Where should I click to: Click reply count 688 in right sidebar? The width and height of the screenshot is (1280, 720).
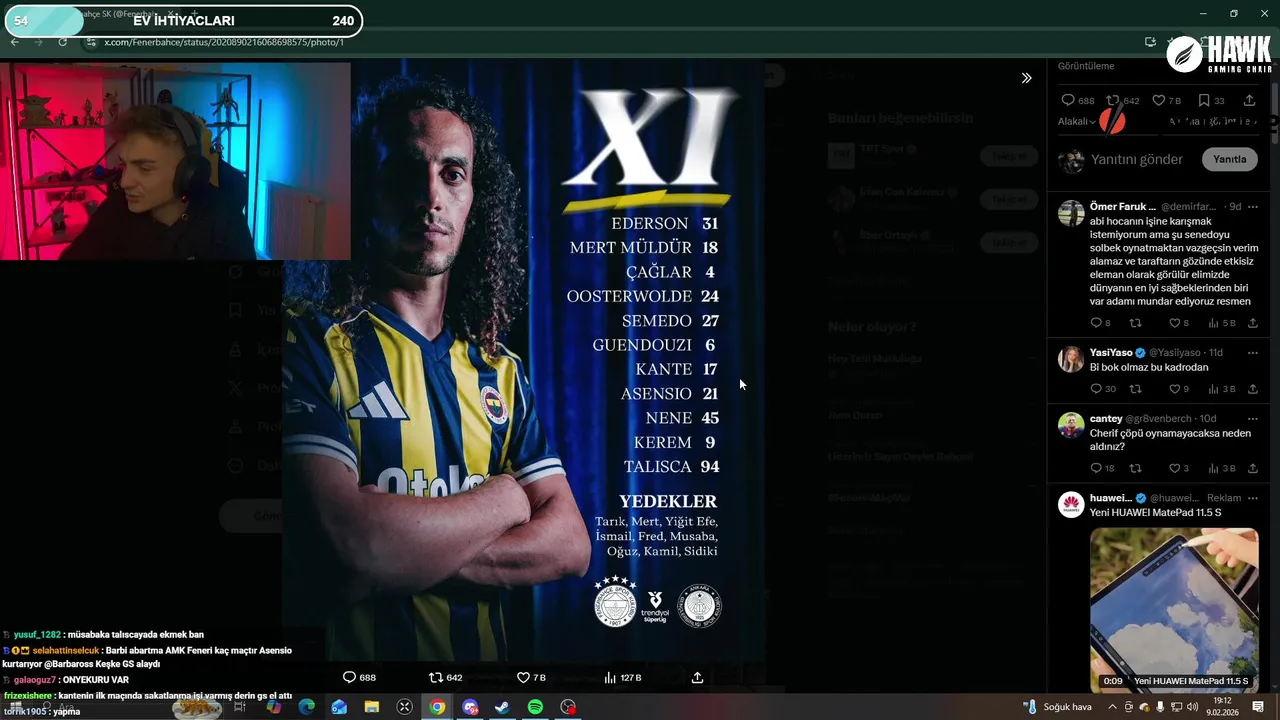(1078, 100)
